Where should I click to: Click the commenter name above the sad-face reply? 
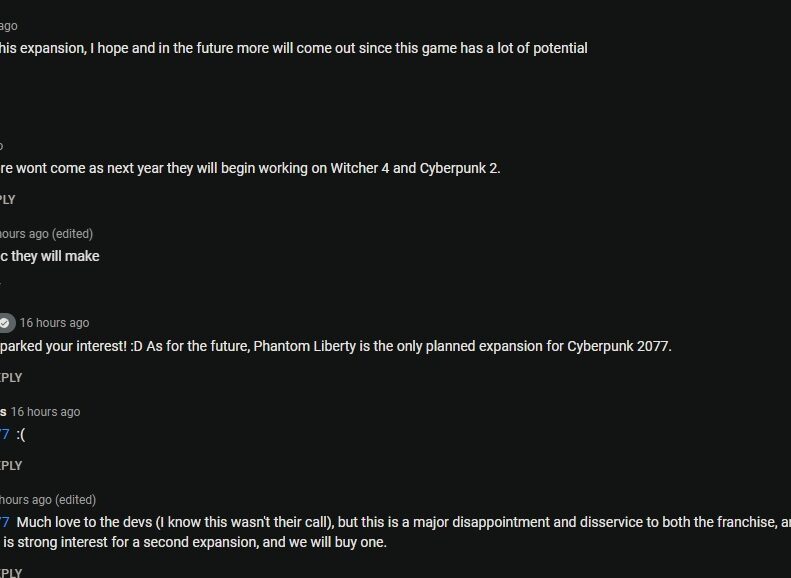click(3, 411)
